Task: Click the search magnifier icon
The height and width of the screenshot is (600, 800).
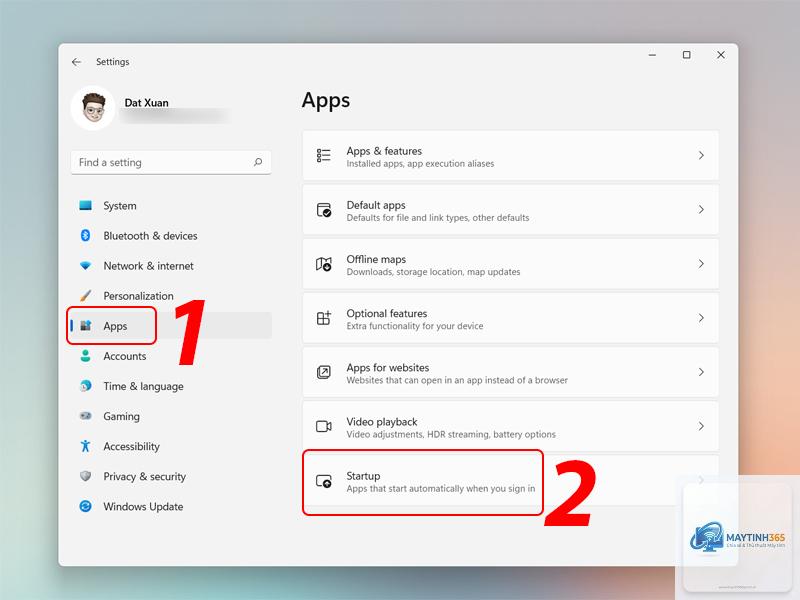Action: point(258,162)
